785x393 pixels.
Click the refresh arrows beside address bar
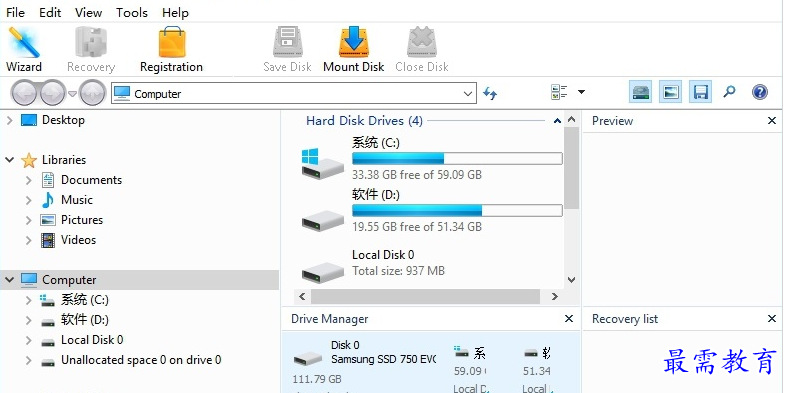[x=490, y=93]
